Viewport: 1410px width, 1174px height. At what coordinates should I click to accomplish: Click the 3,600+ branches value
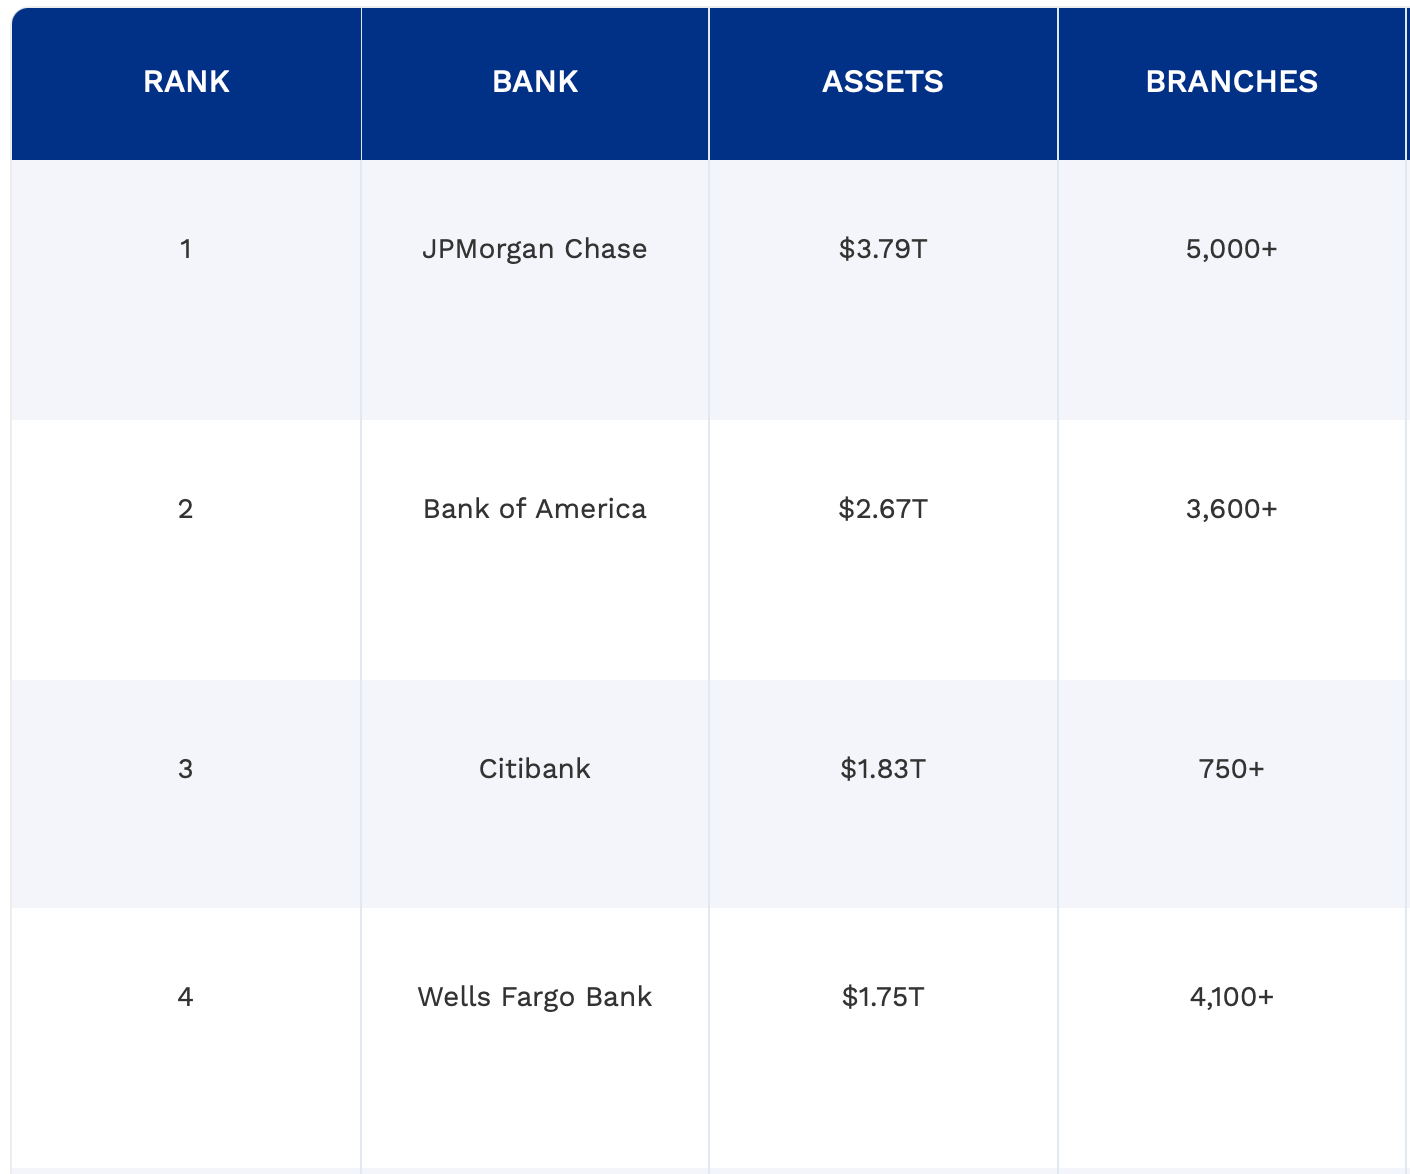1231,508
